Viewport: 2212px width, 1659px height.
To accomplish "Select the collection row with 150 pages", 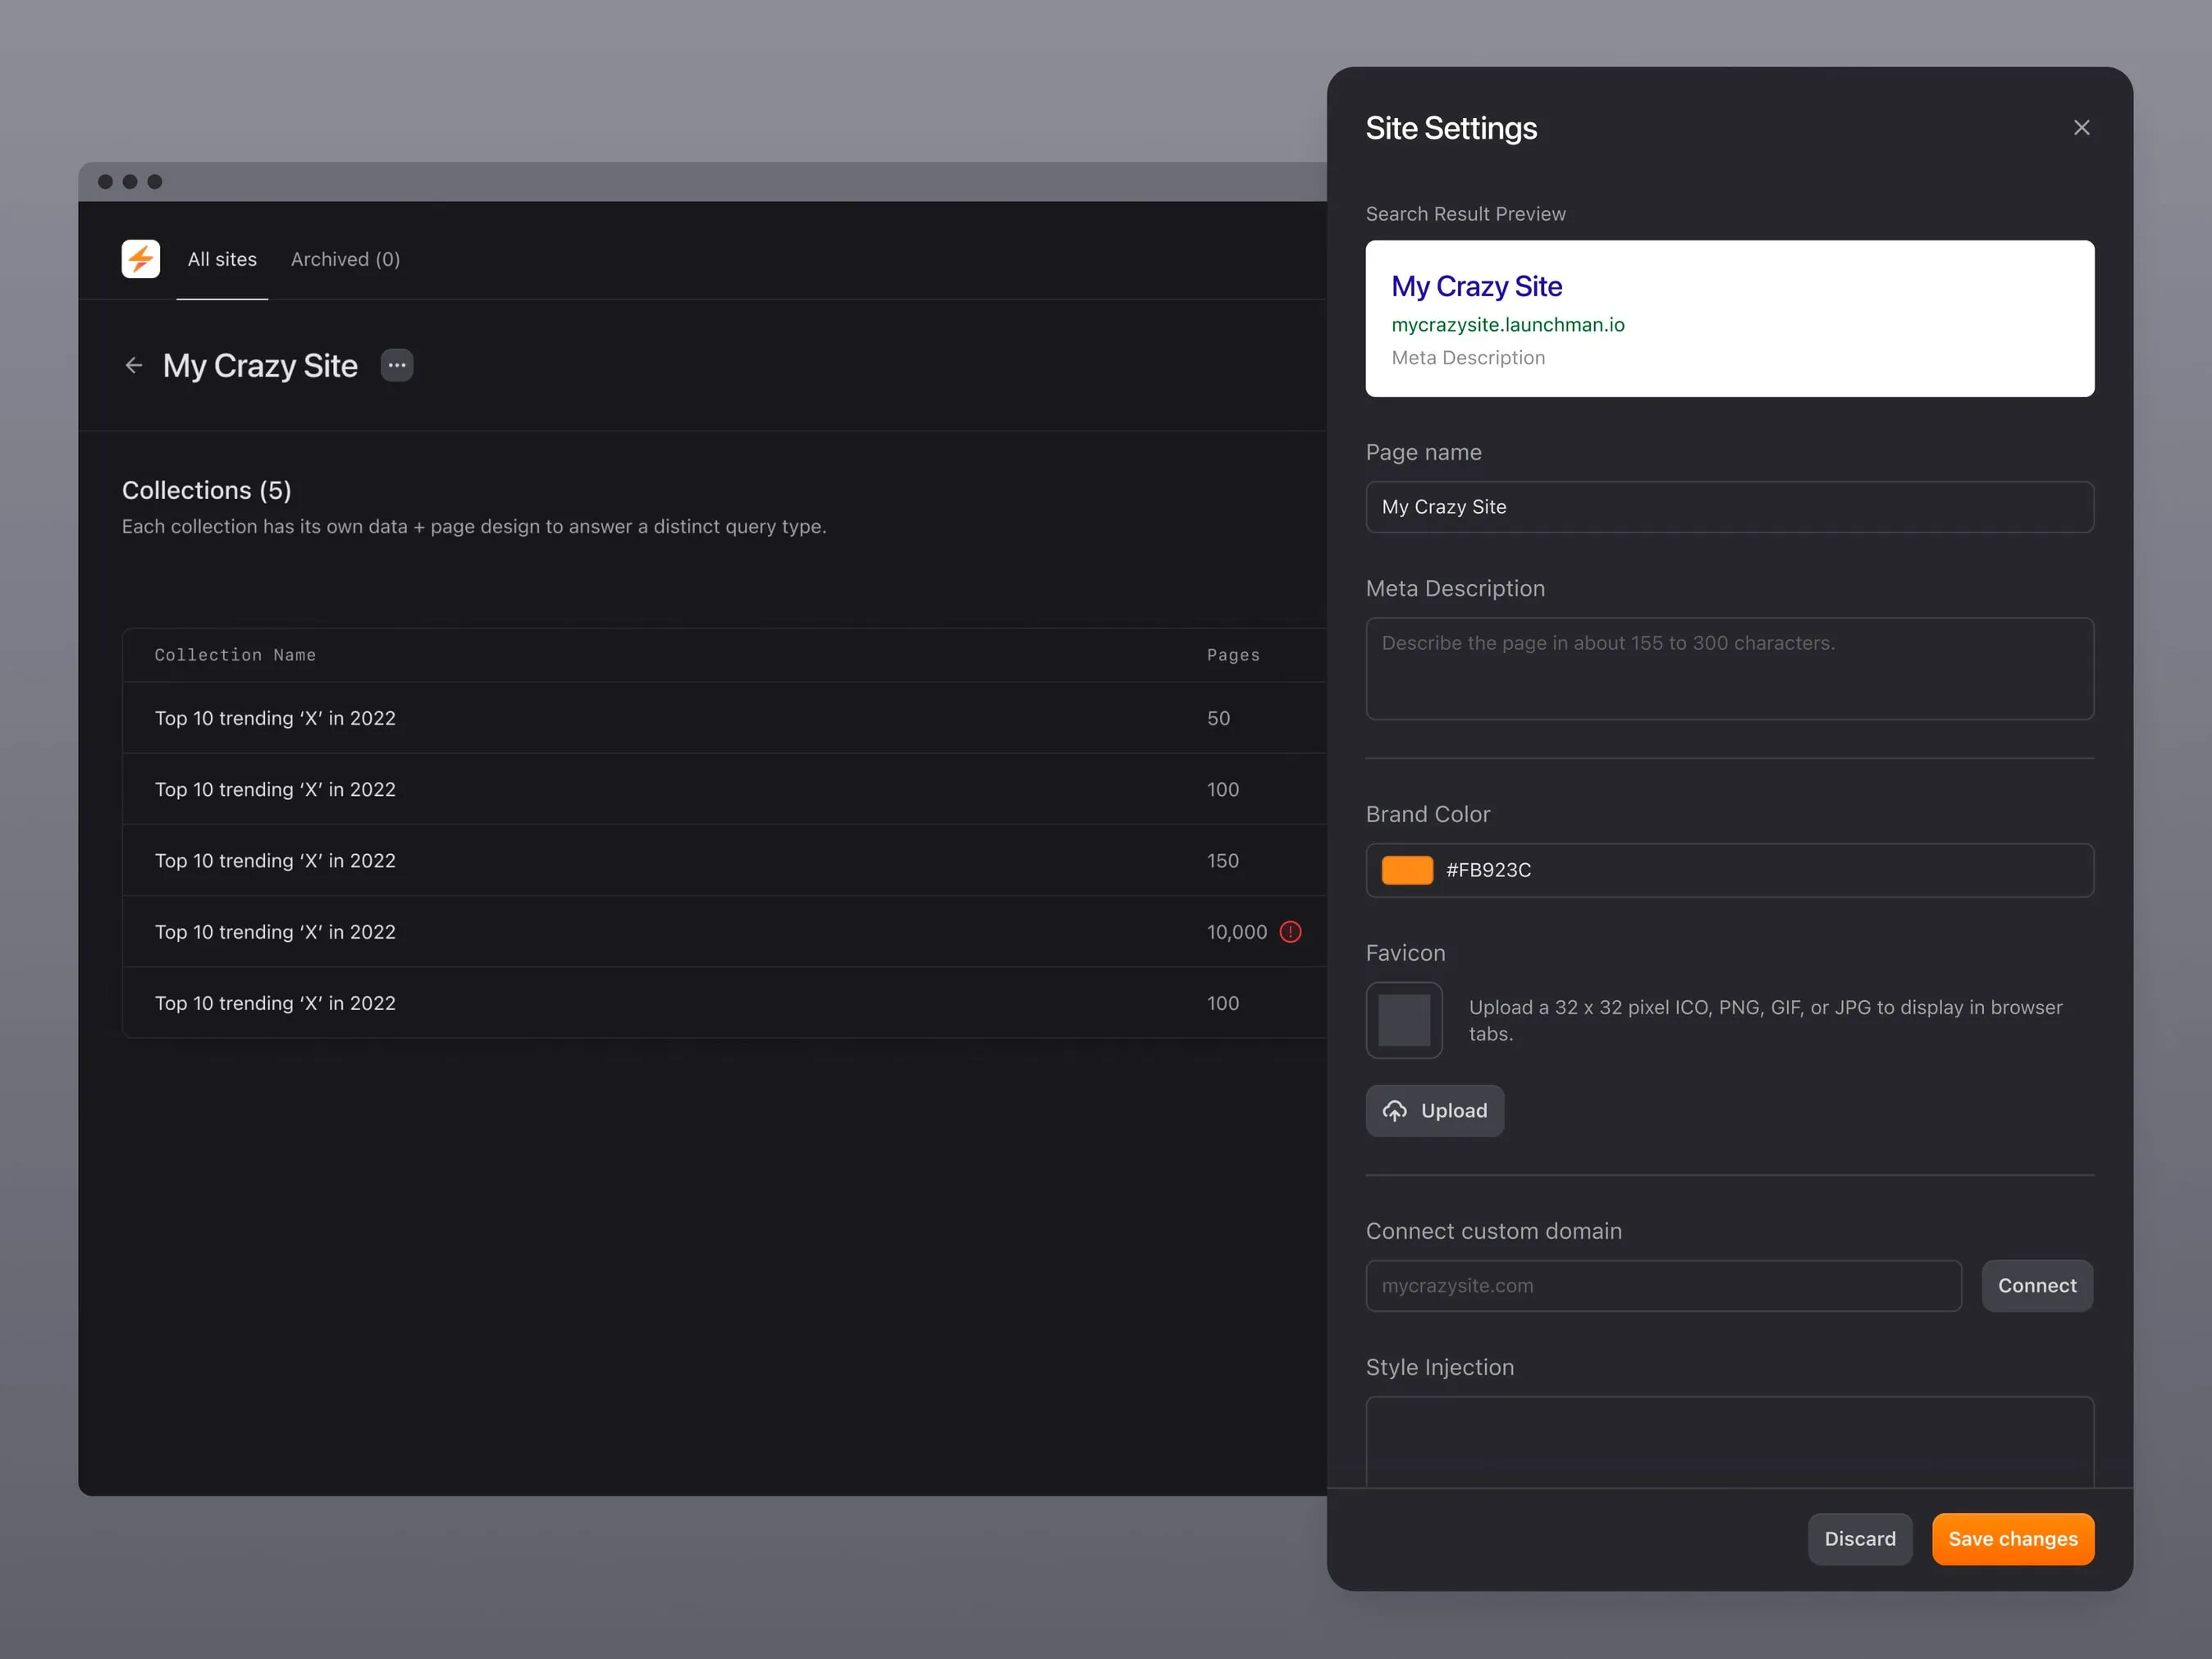I will 725,861.
